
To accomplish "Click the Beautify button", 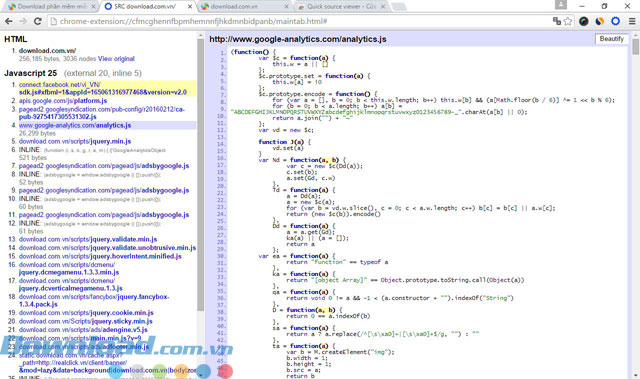I will 611,39.
